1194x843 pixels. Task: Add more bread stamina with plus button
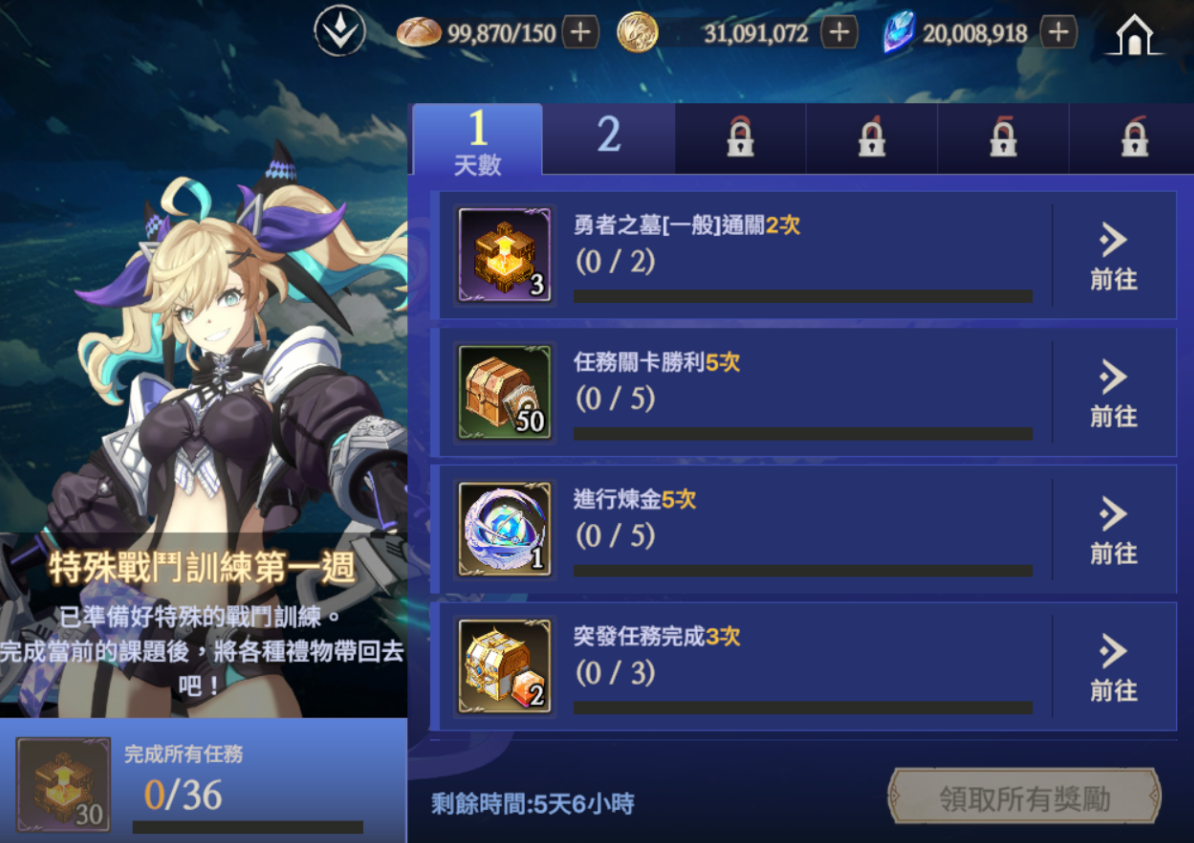[580, 33]
